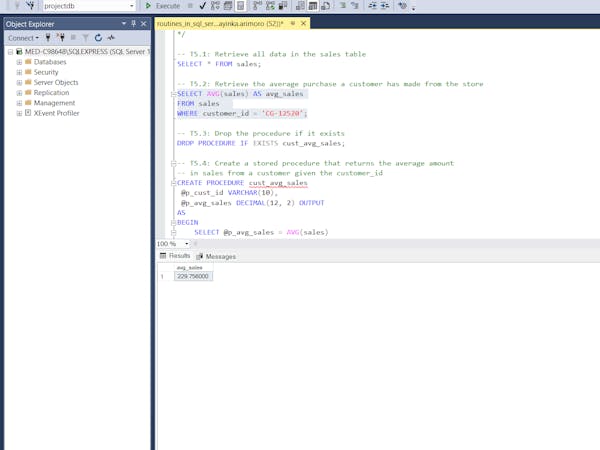Screen dimensions: 600x450
Task: Expand the Server Objects folder
Action: pos(19,83)
